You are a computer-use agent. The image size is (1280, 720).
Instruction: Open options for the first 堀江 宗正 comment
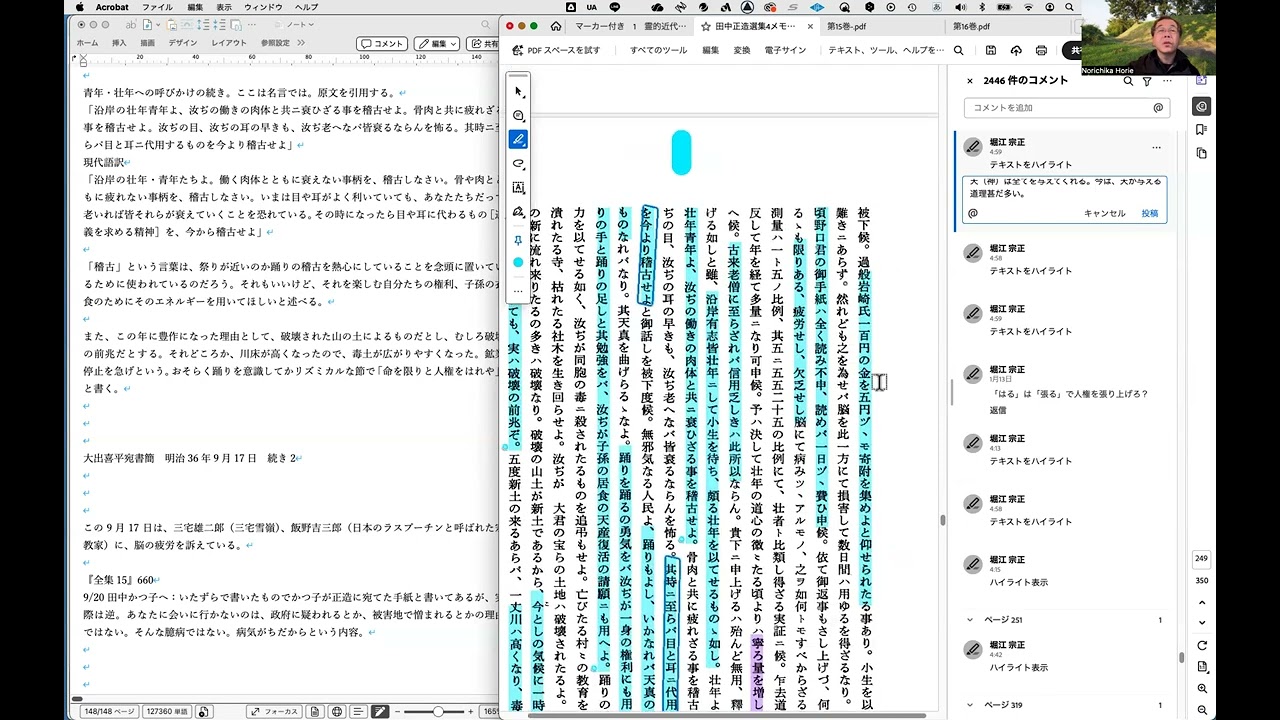pyautogui.click(x=1156, y=148)
